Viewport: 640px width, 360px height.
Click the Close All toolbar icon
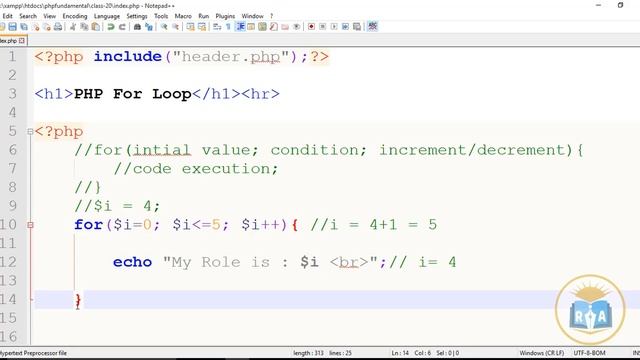point(47,27)
